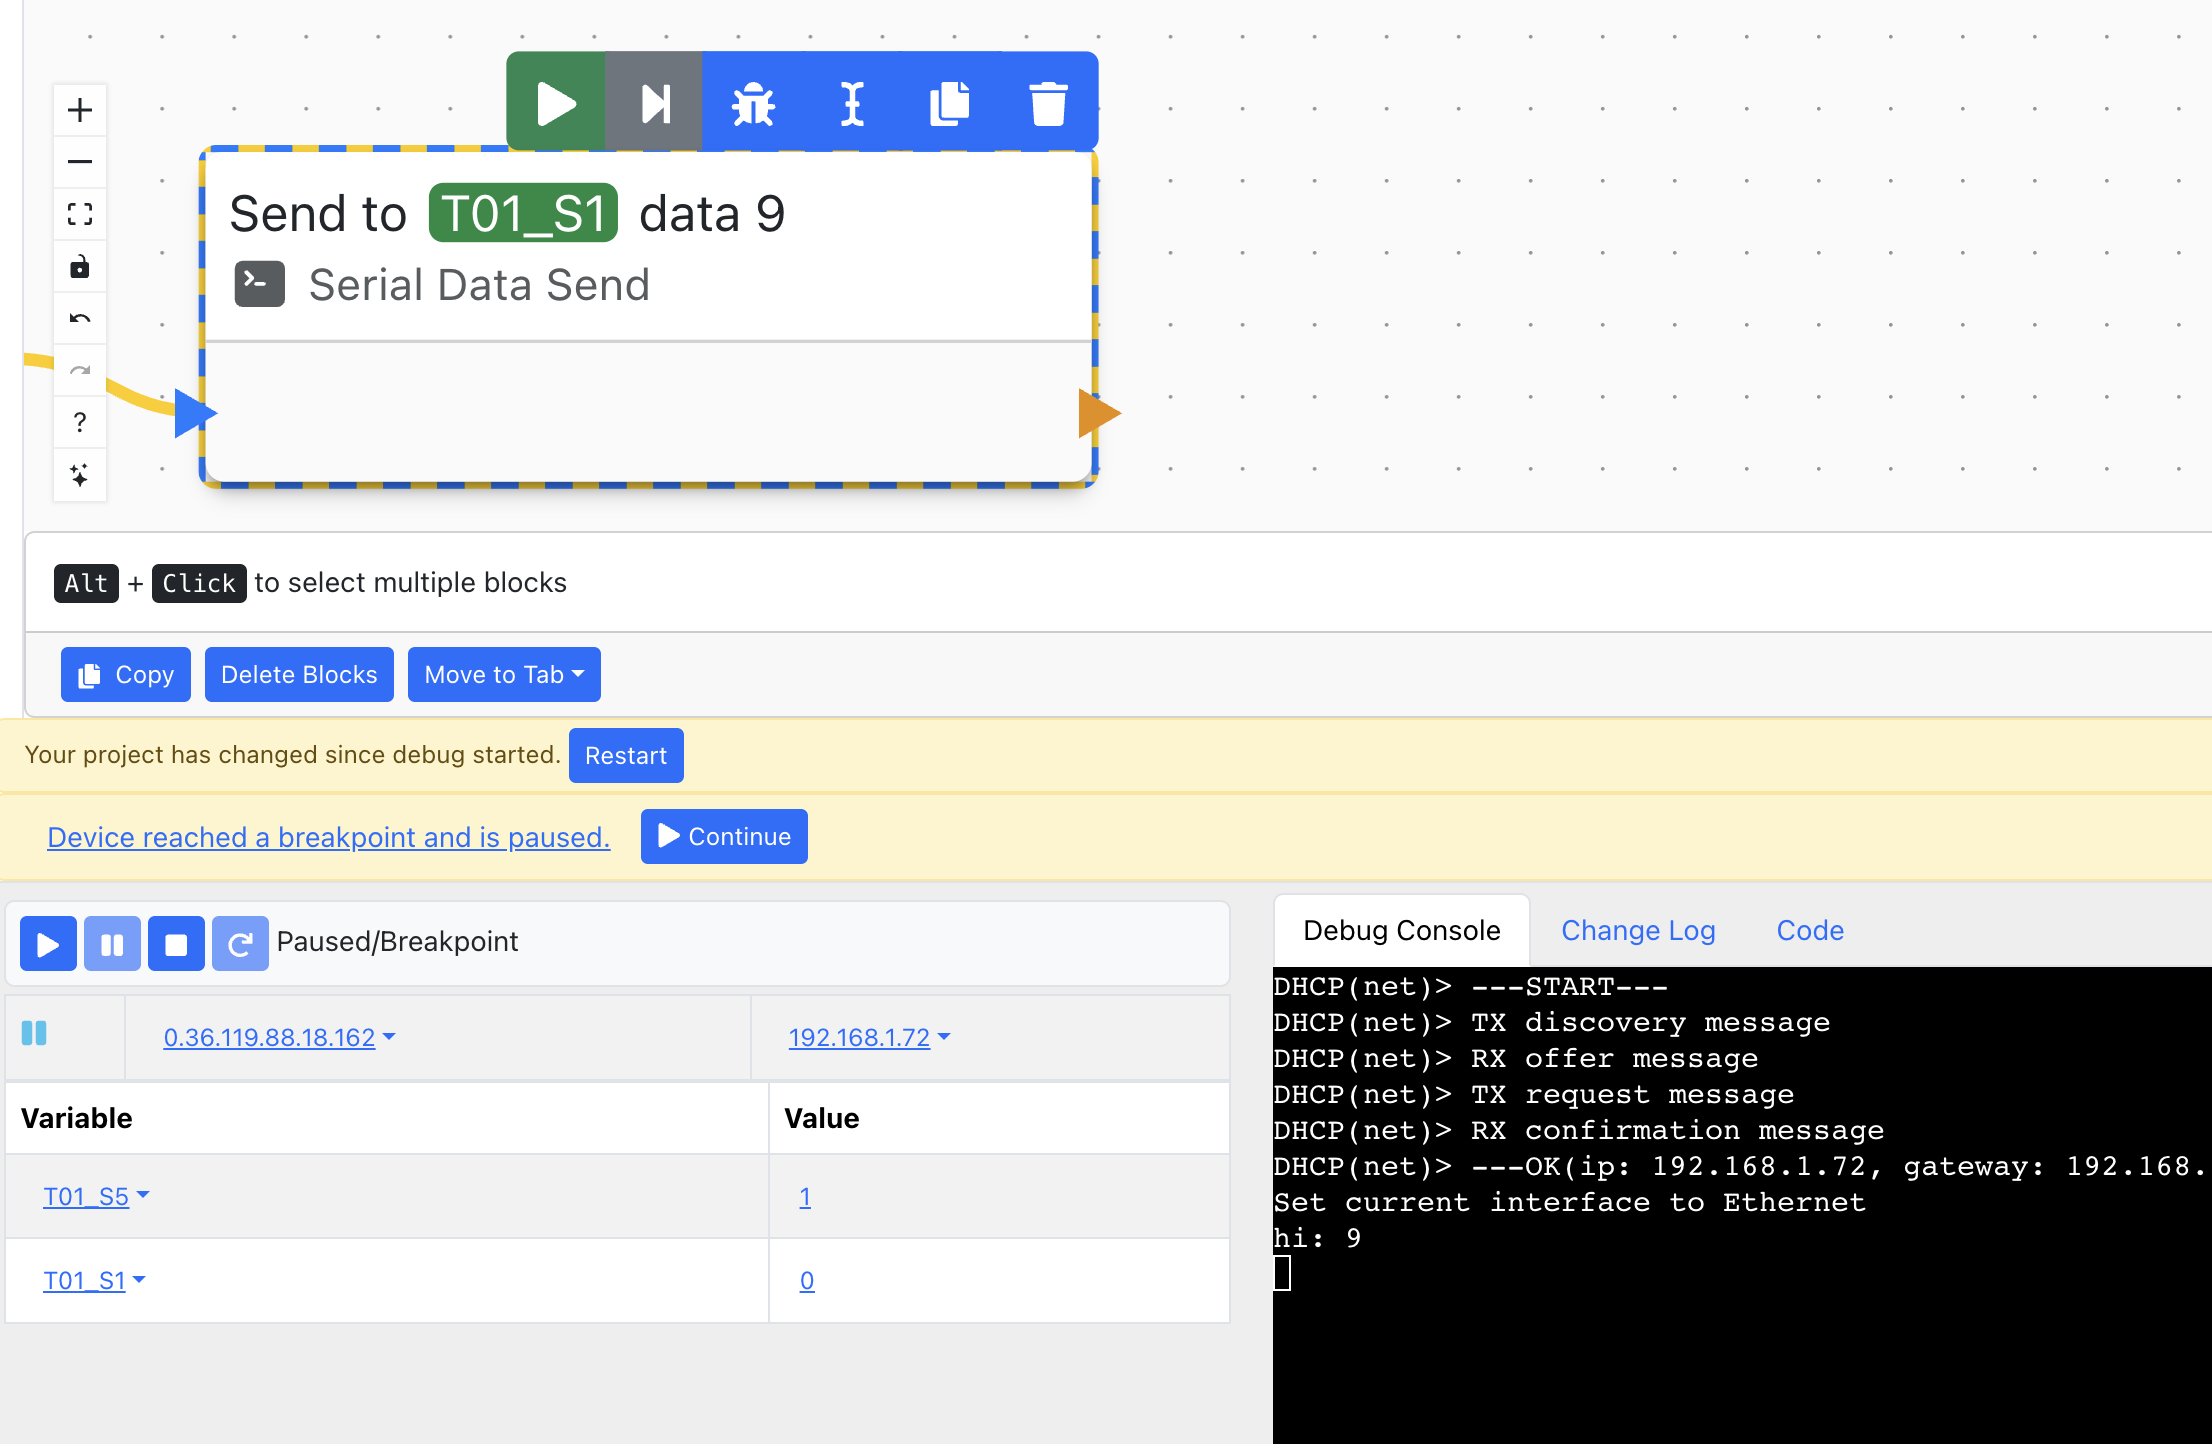Image resolution: width=2212 pixels, height=1444 pixels.
Task: Stop debugging with stop control
Action: click(x=176, y=943)
